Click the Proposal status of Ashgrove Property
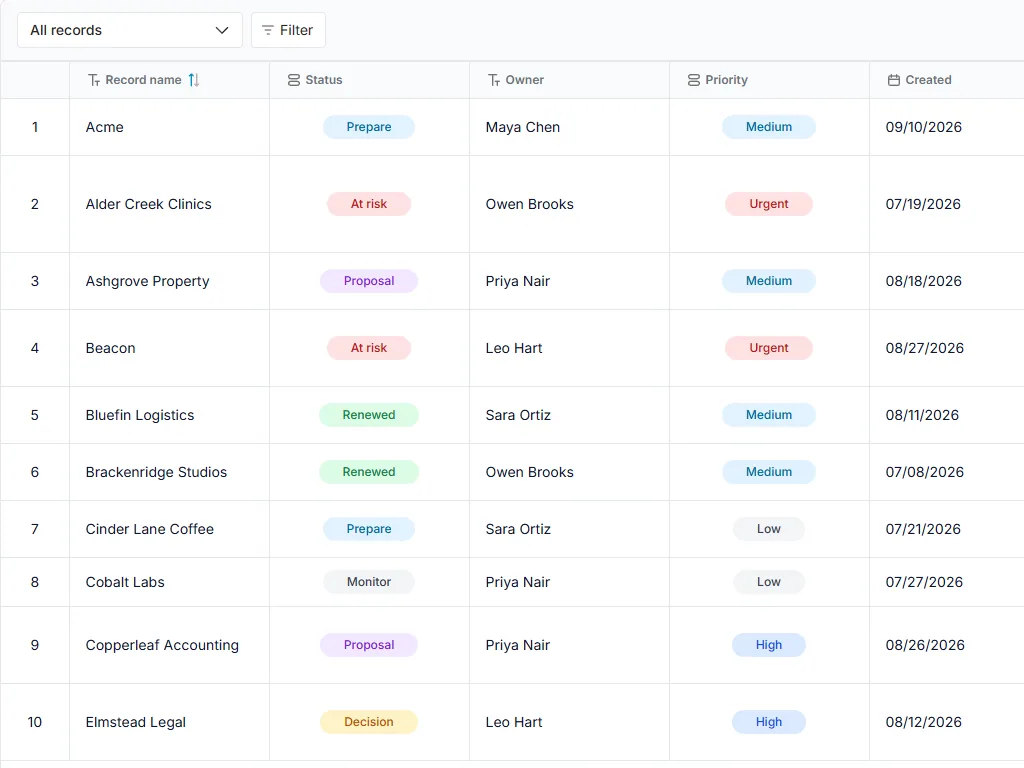 point(369,281)
